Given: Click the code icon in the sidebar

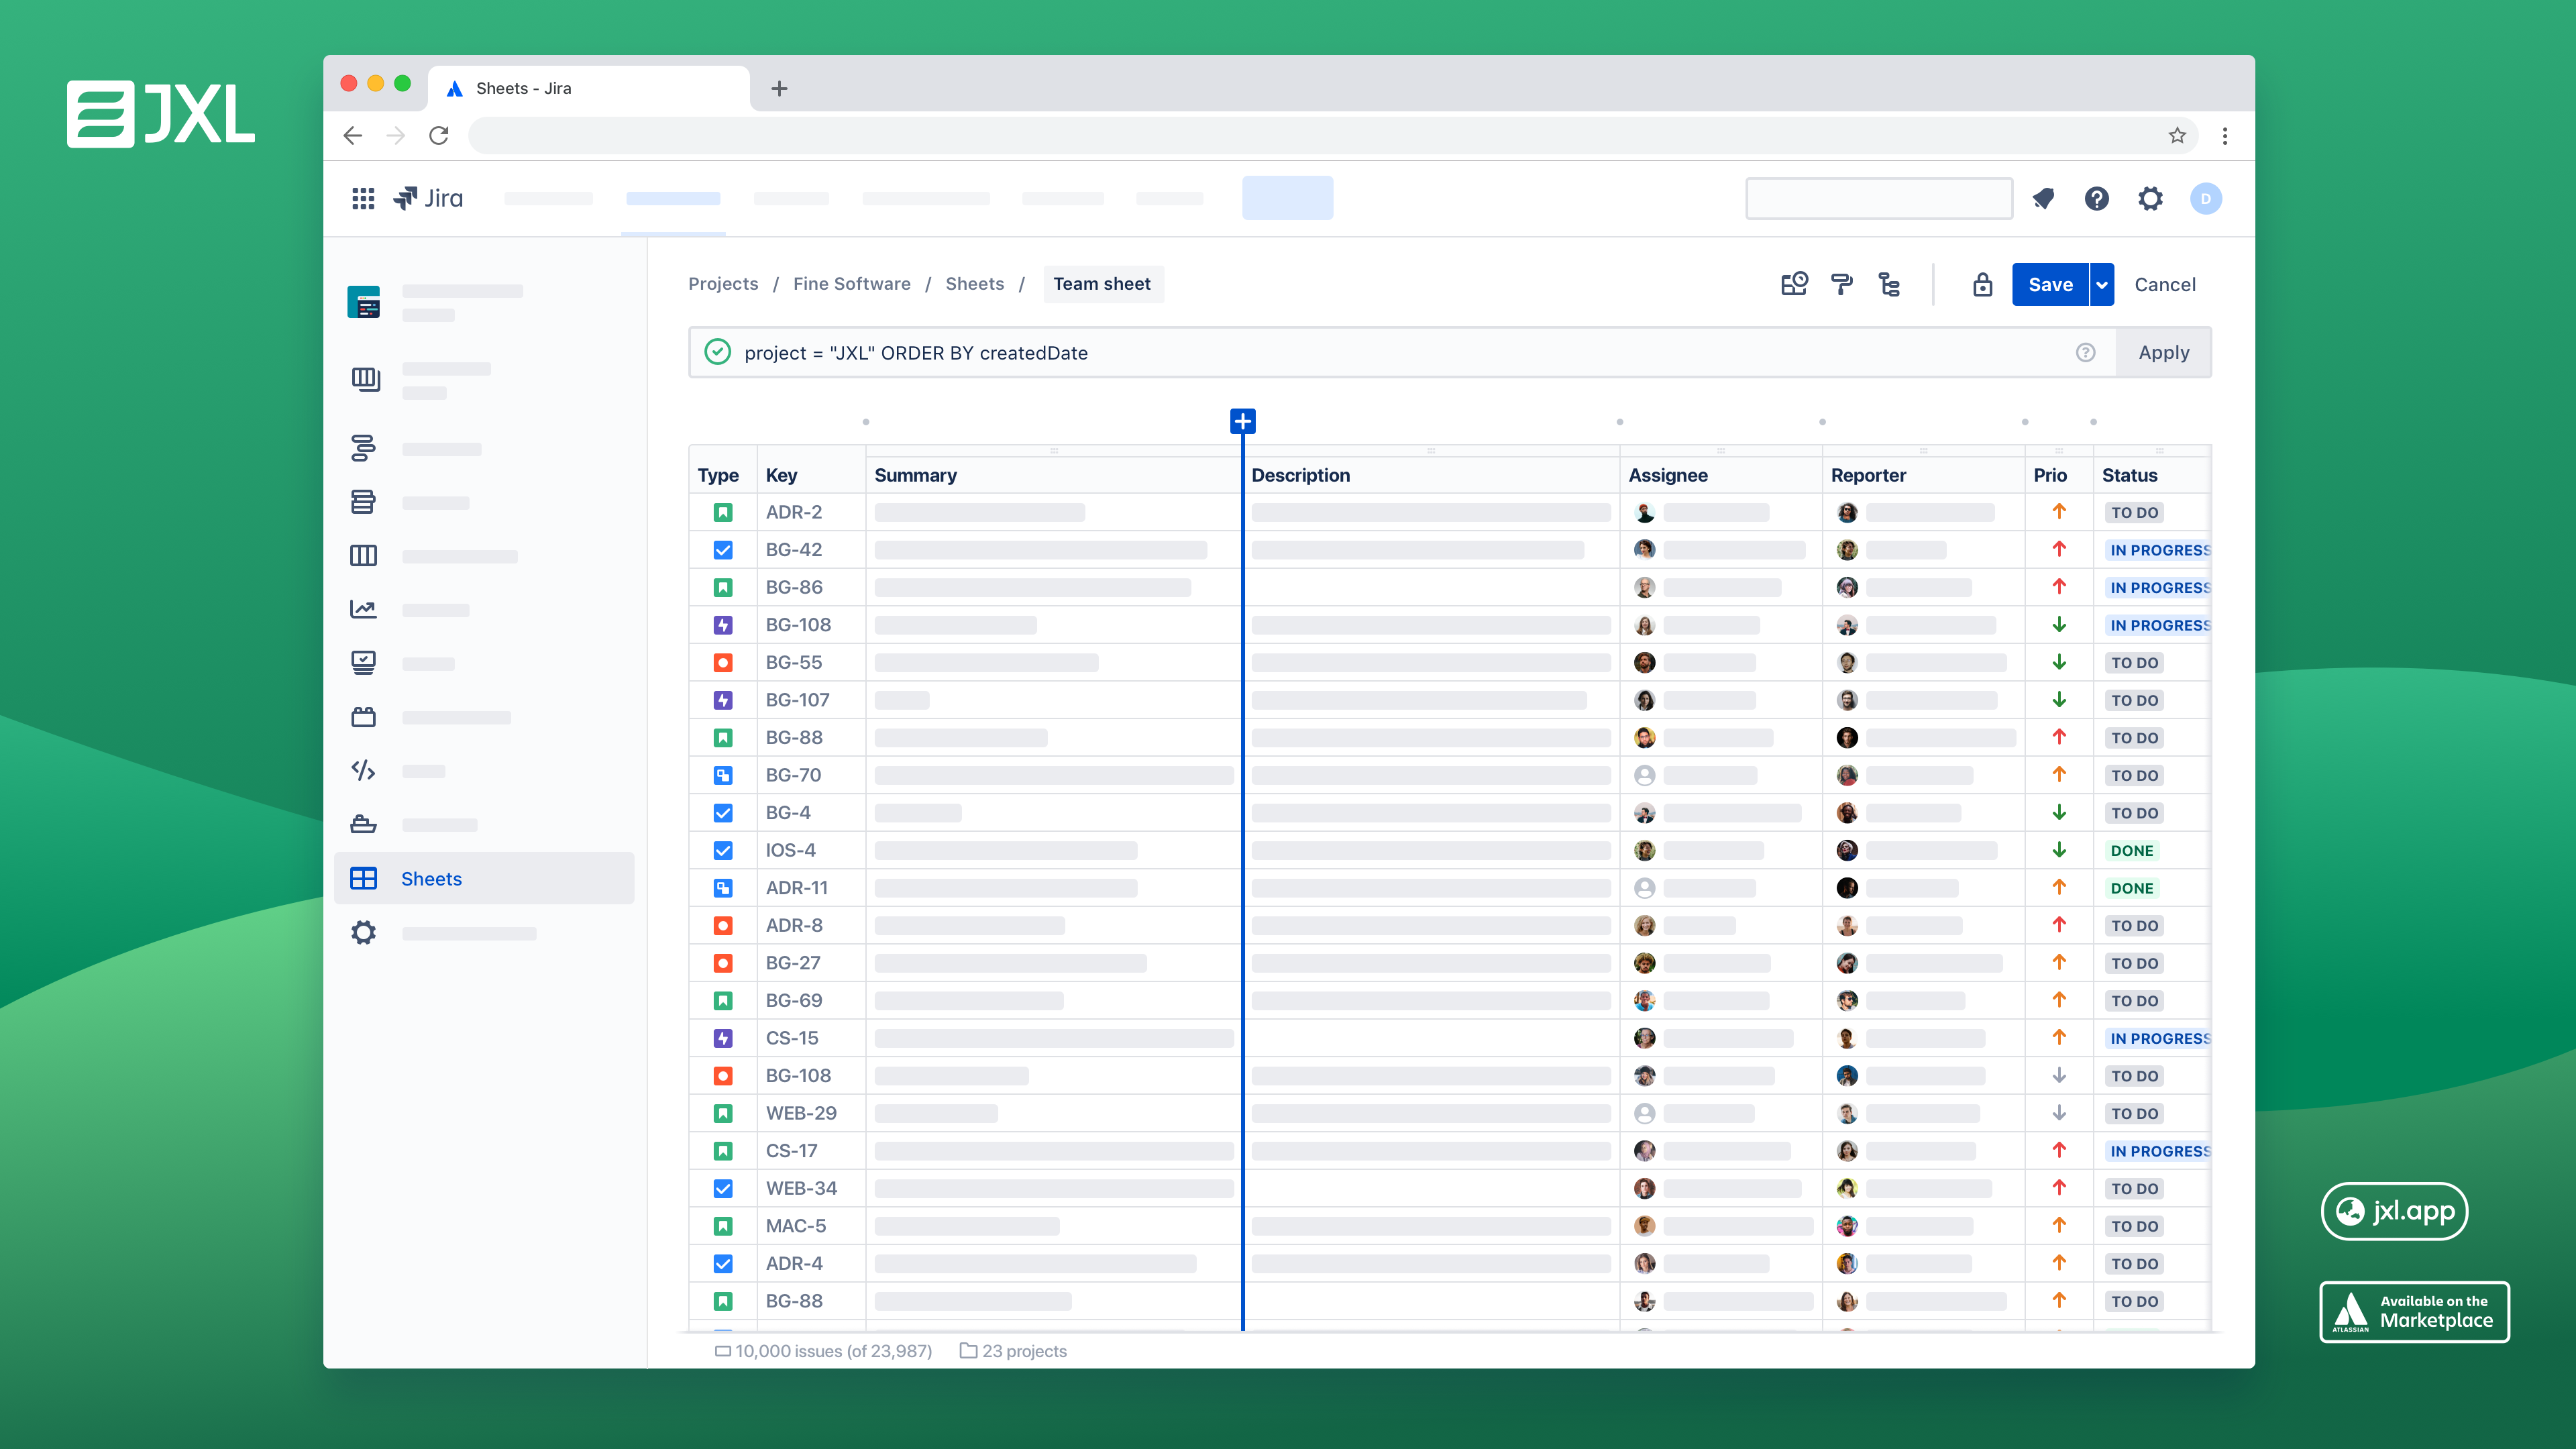Looking at the screenshot, I should coord(363,770).
